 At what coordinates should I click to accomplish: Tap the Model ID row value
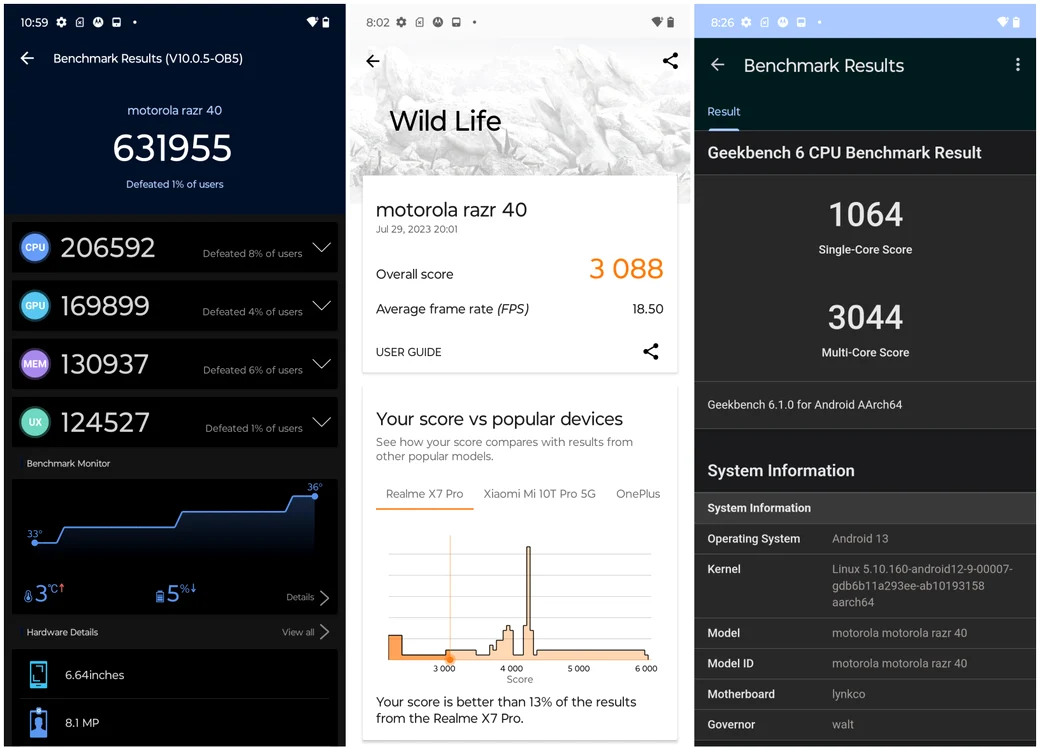[899, 664]
